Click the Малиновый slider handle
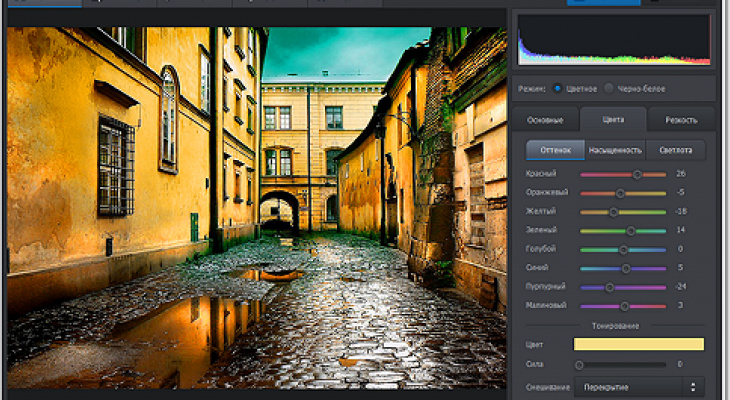 point(624,306)
